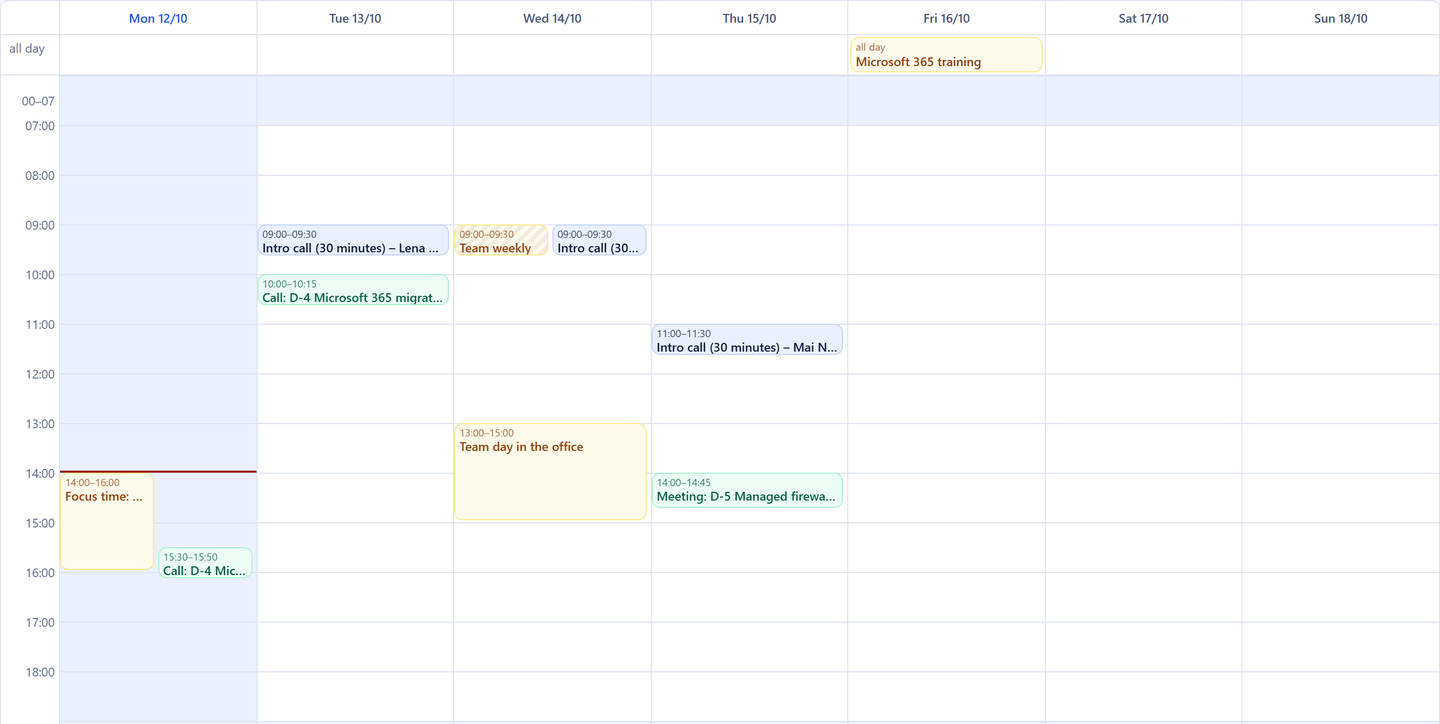The image size is (1440, 724).
Task: Open the Team day in the office event
Action: click(550, 472)
